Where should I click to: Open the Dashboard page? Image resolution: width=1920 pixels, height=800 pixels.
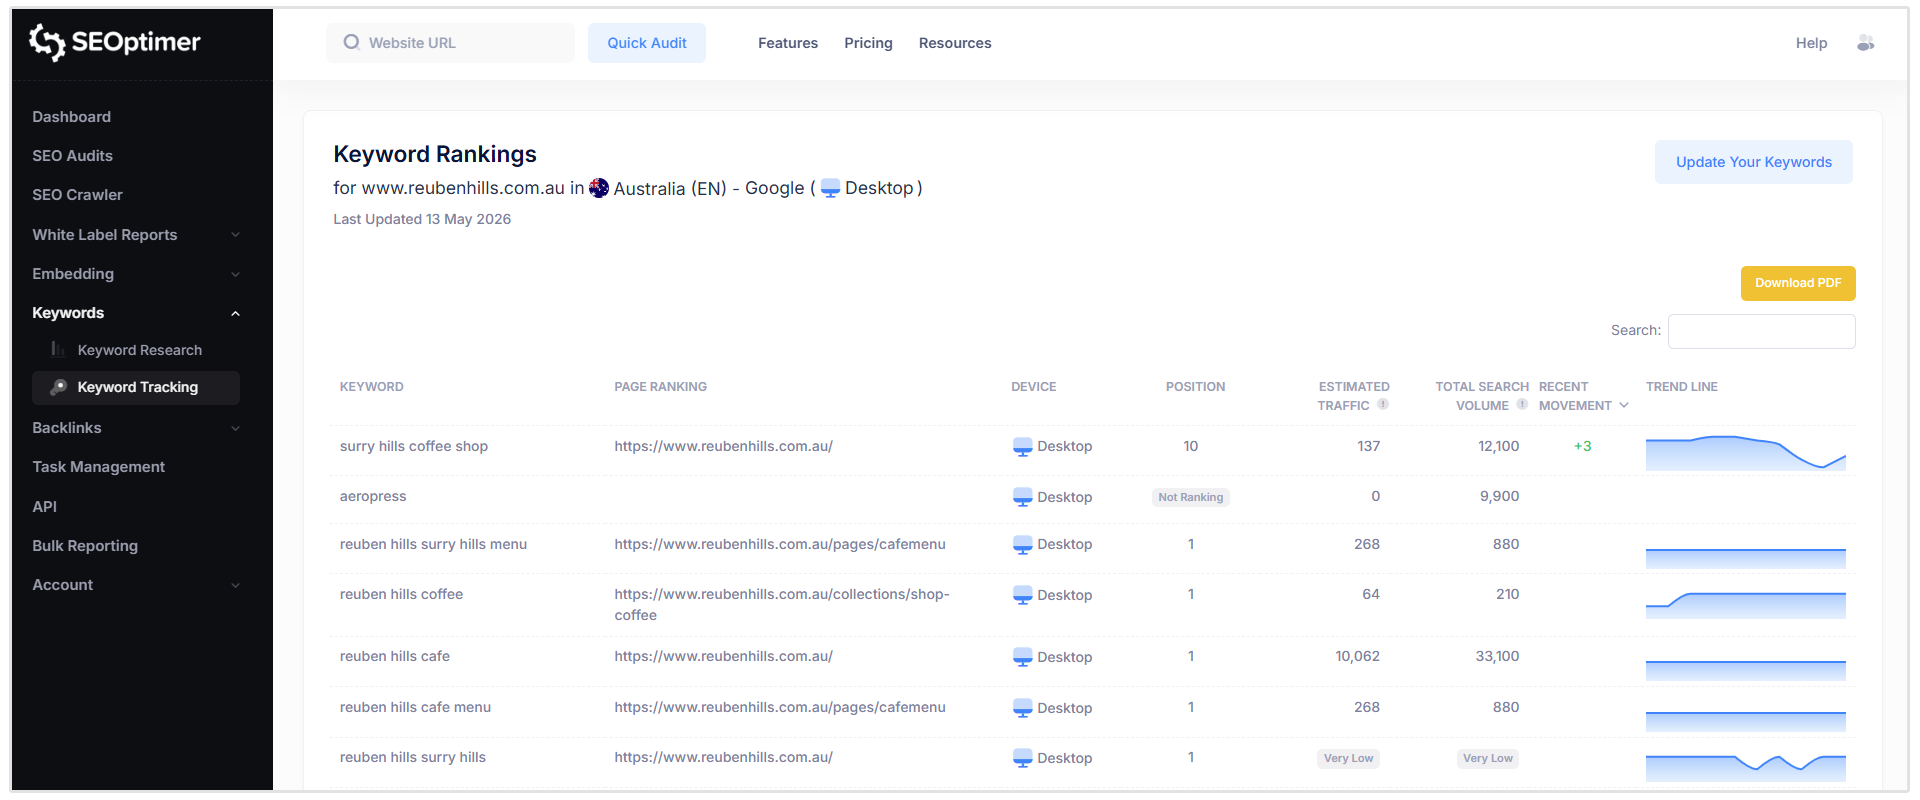click(x=71, y=117)
